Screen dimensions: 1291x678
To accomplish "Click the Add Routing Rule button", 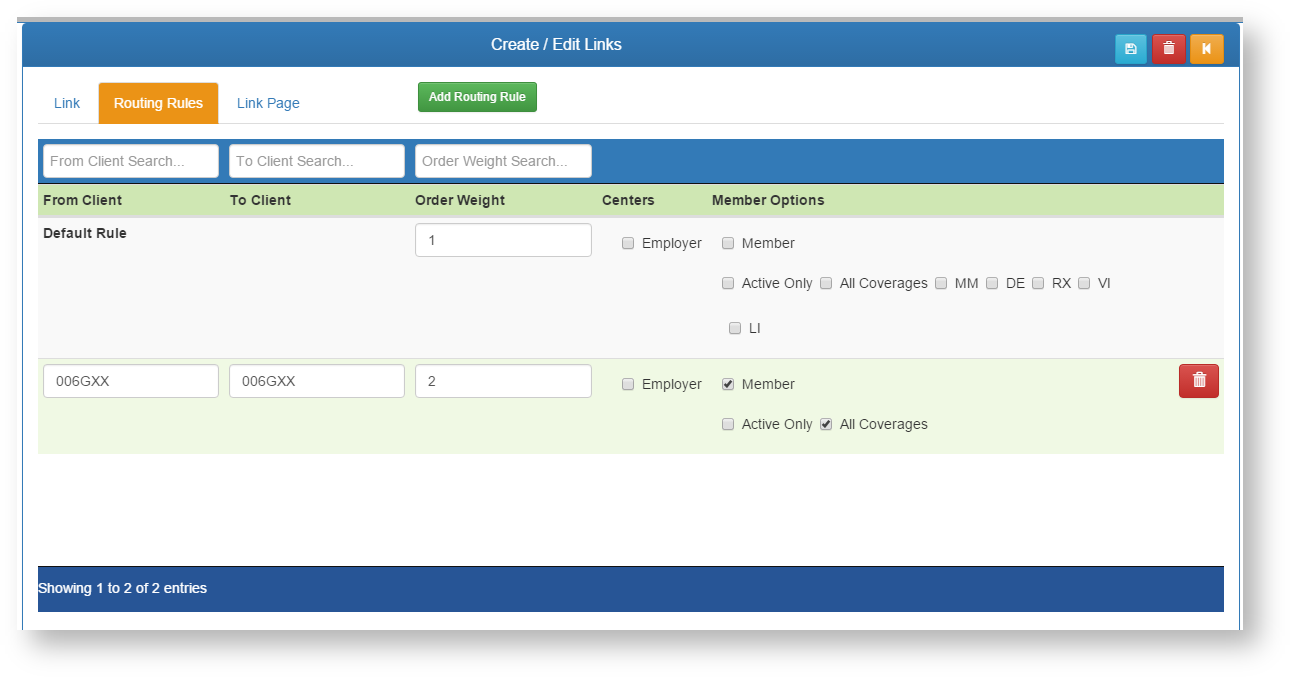I will 477,97.
